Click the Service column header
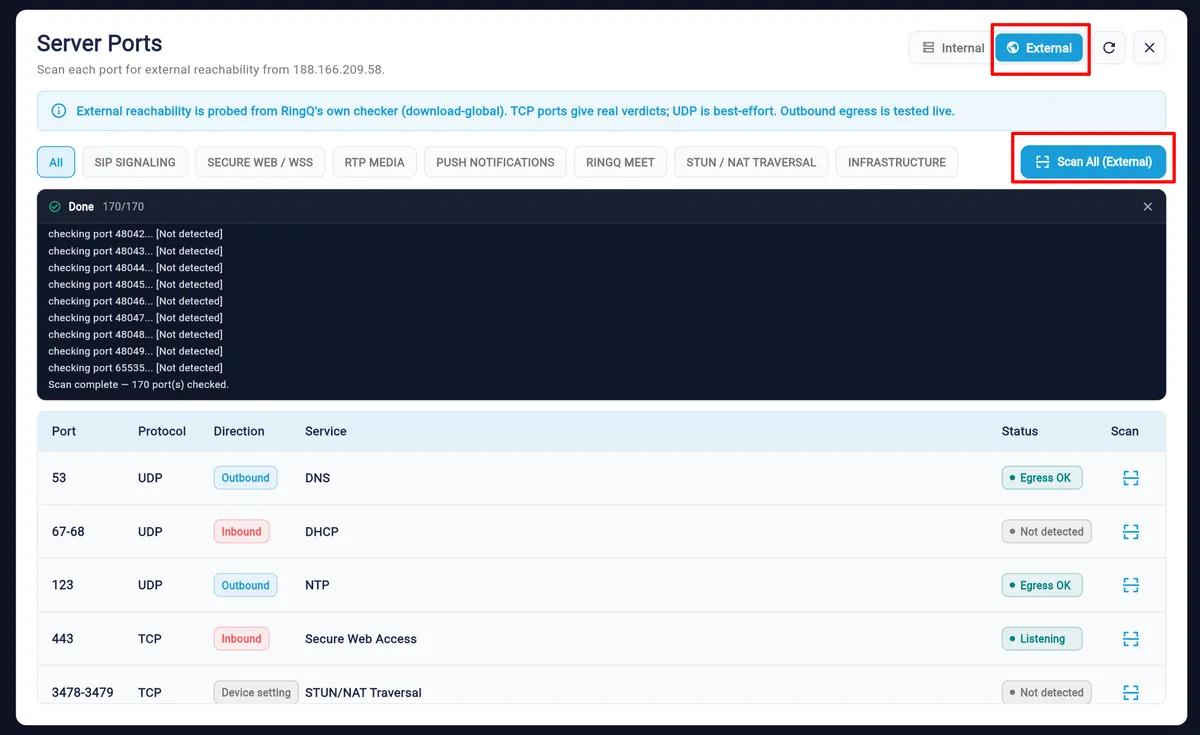The image size is (1200, 735). [326, 431]
